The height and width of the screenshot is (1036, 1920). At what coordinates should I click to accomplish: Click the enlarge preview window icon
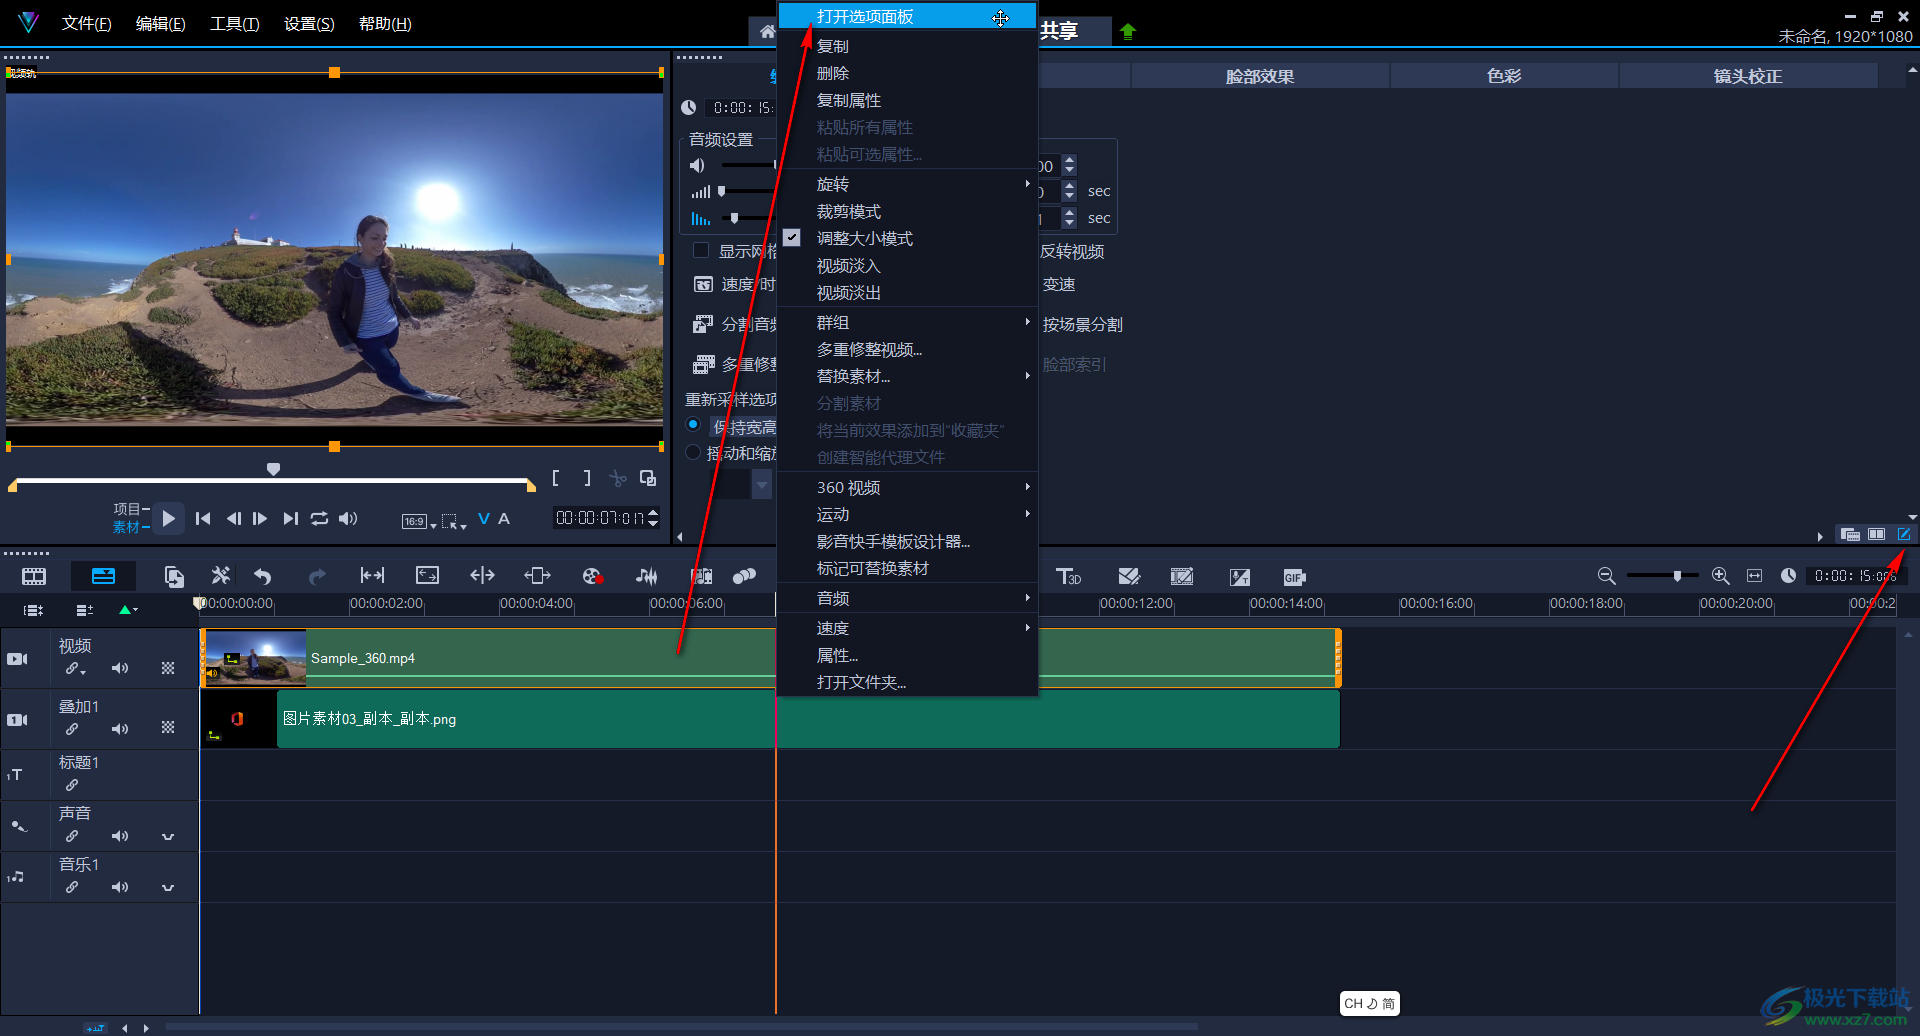648,478
